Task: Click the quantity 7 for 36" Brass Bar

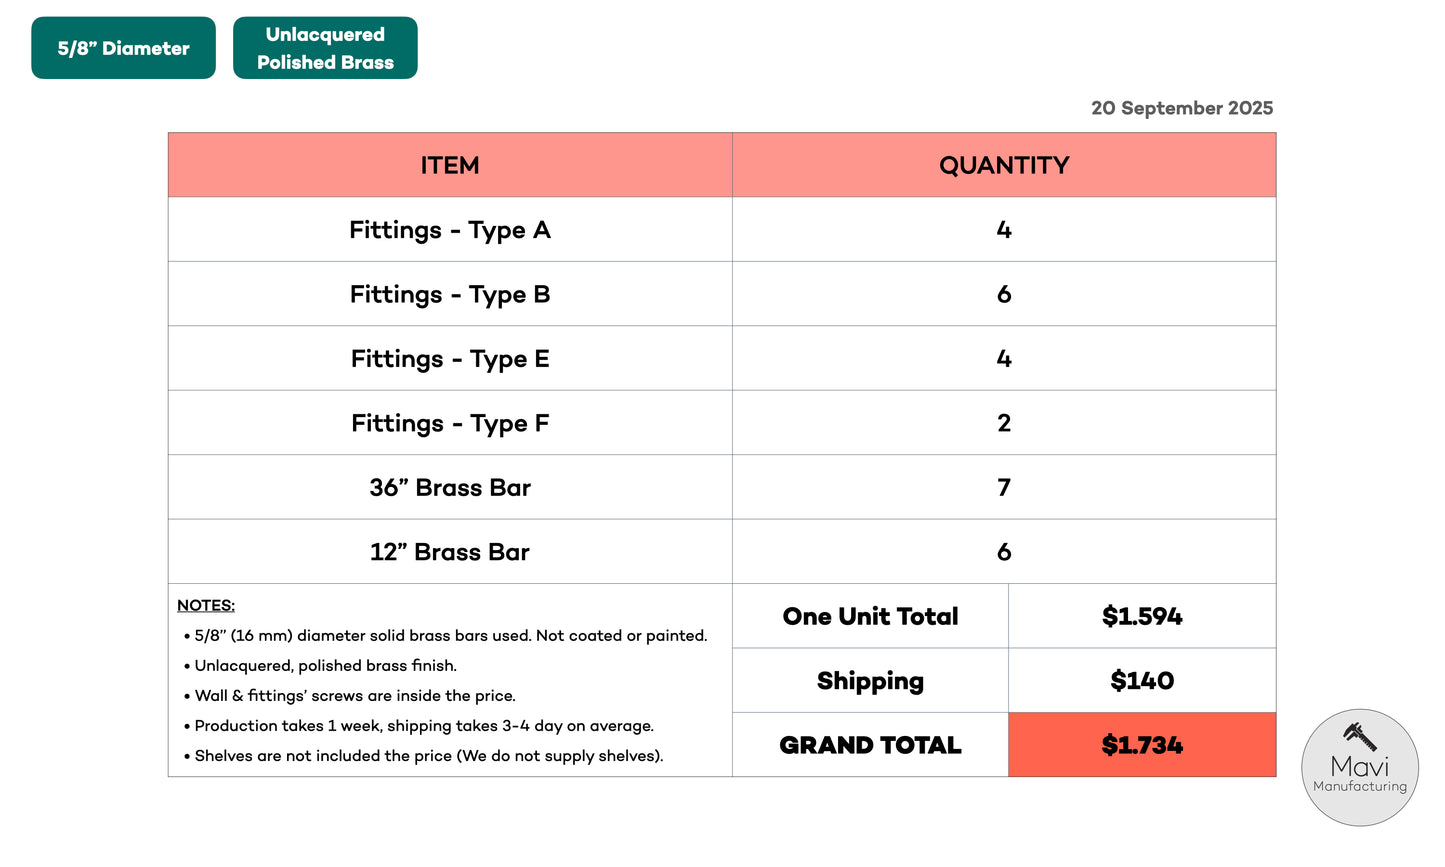Action: point(1004,488)
